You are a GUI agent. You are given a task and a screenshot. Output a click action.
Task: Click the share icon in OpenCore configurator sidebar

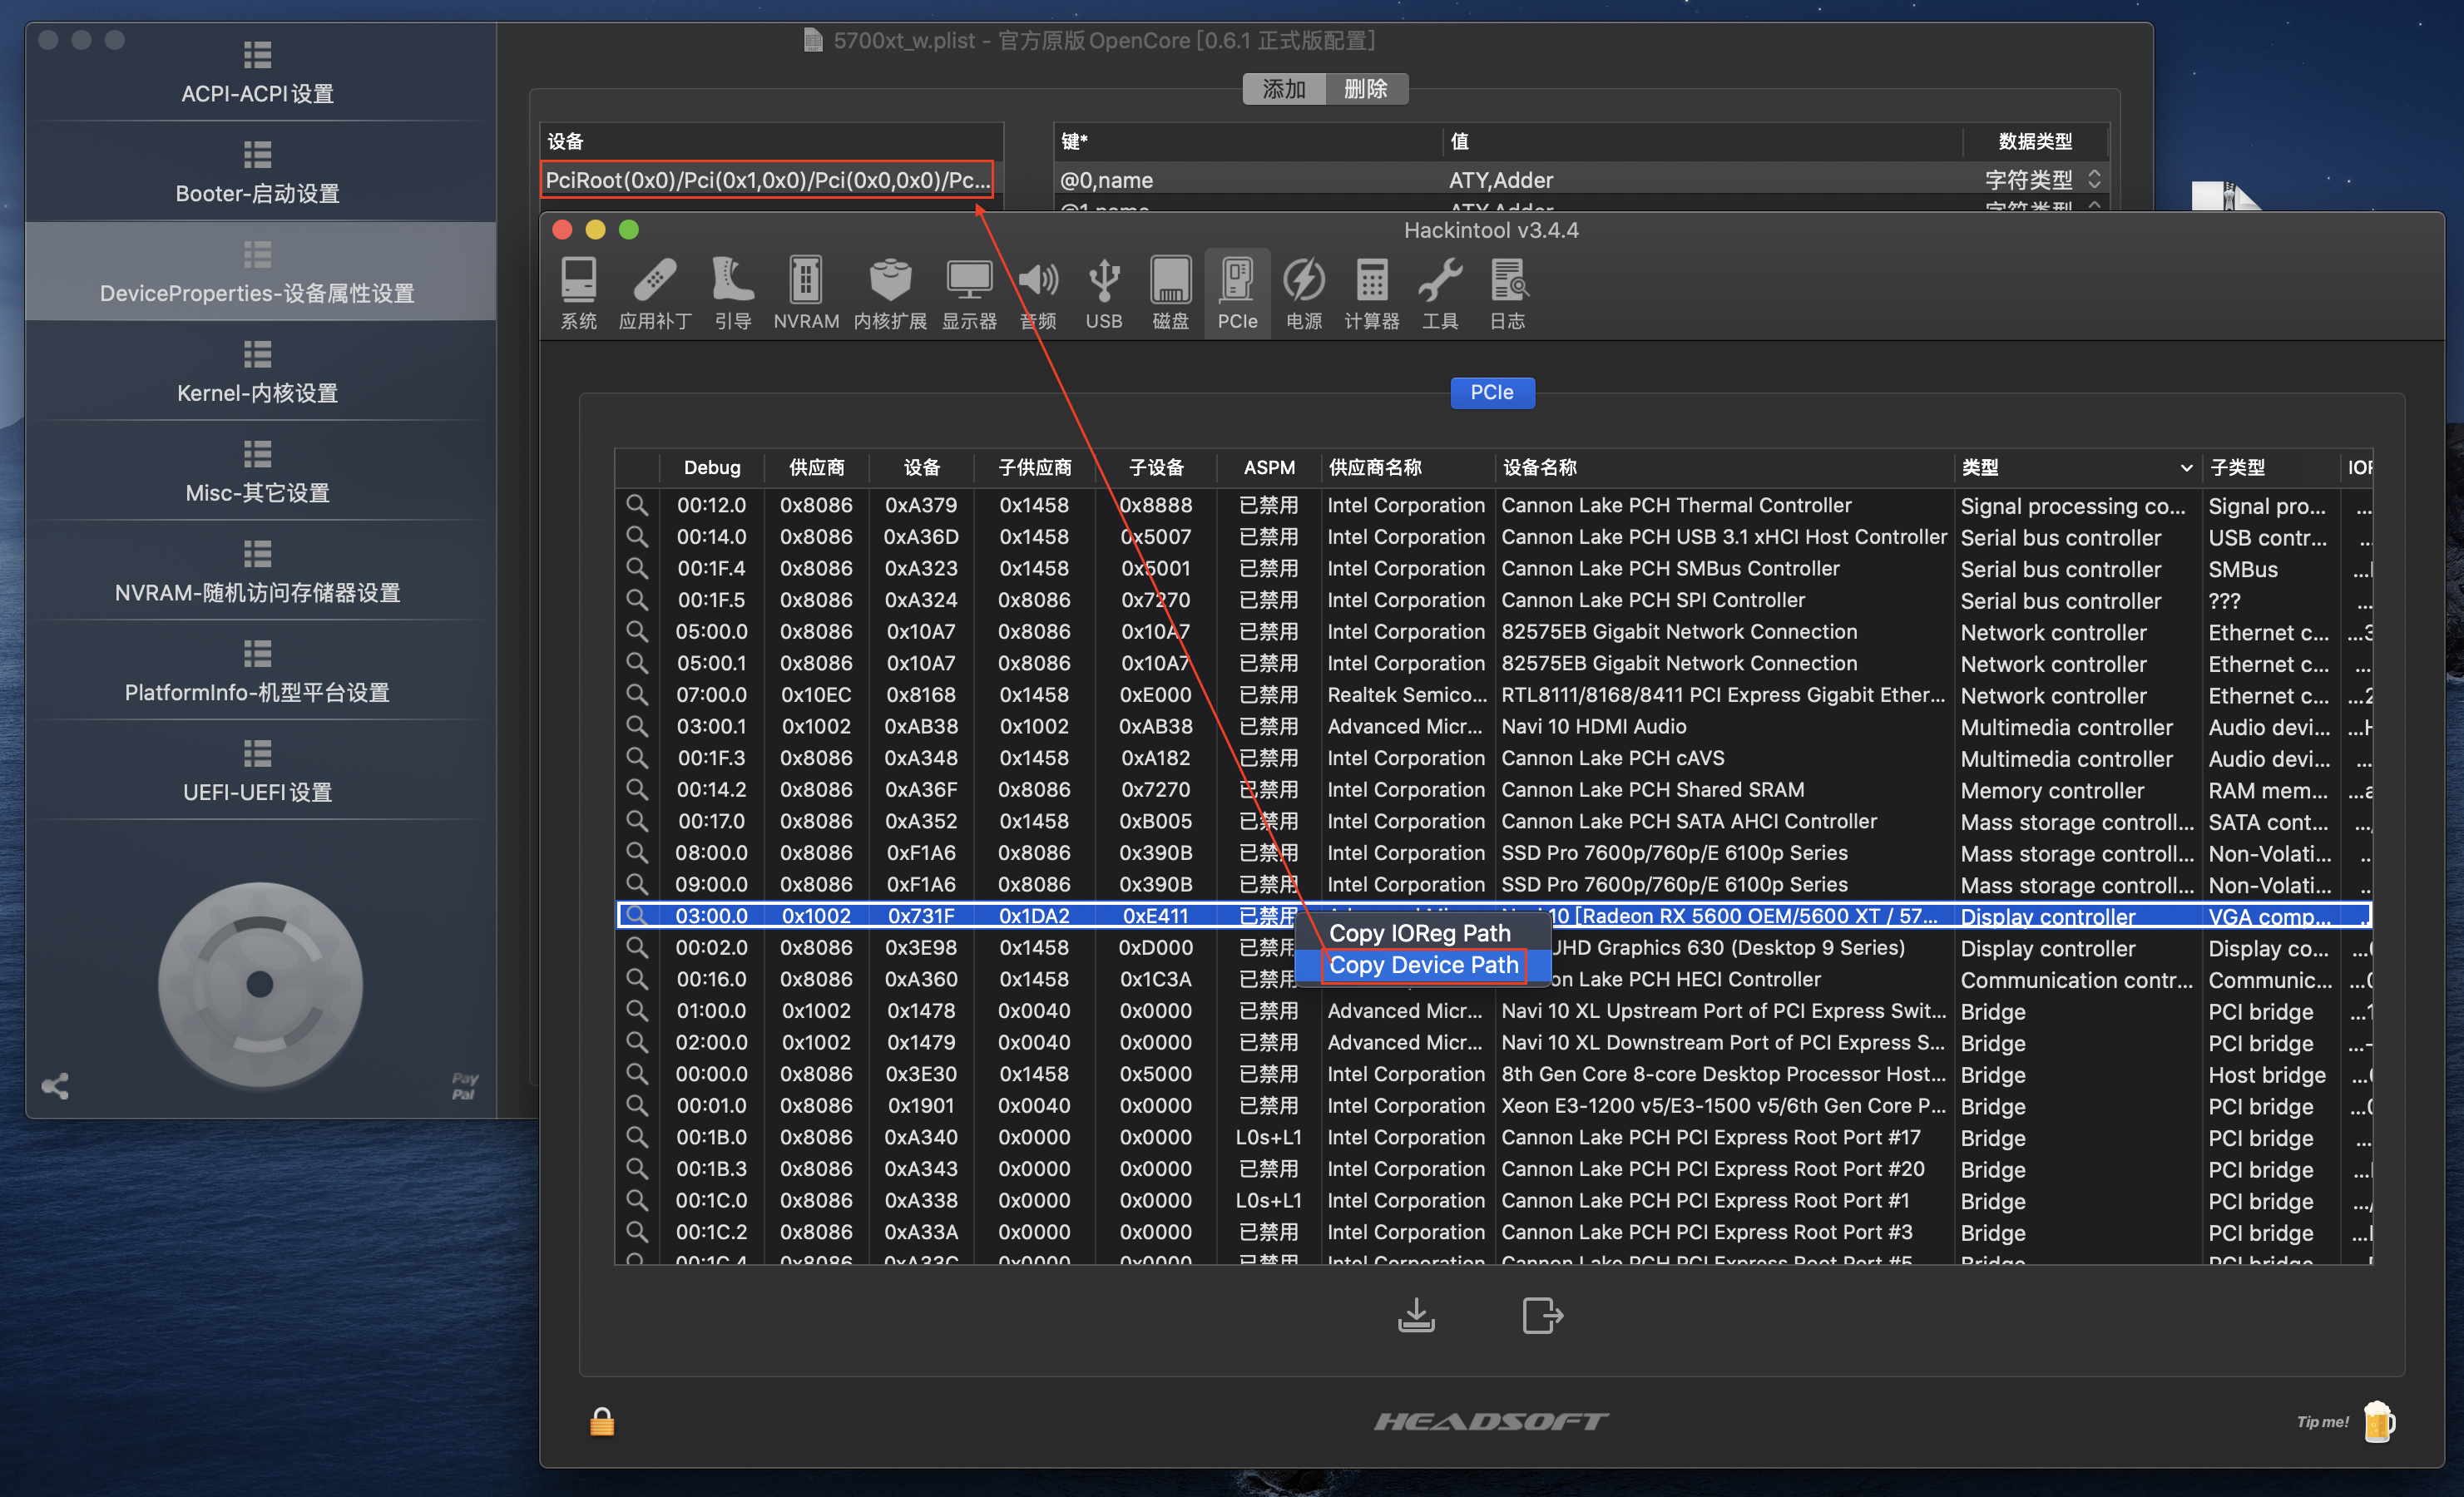coord(55,1086)
